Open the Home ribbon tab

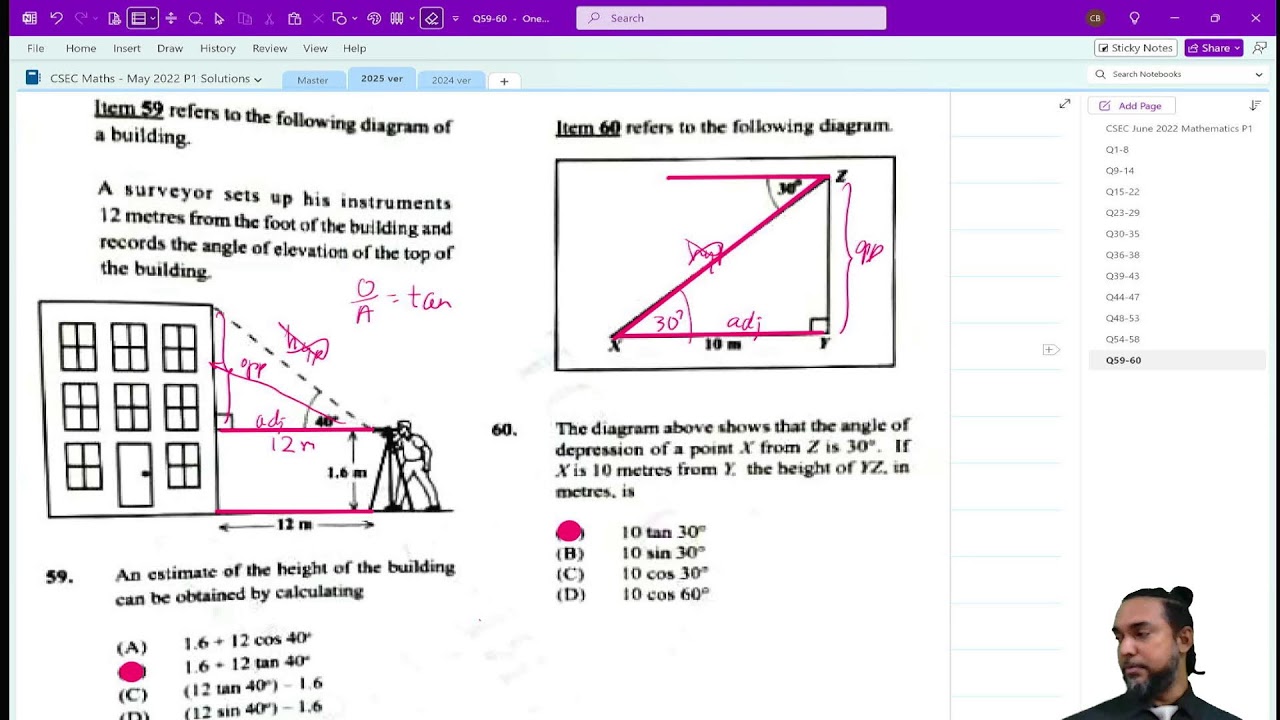click(81, 48)
